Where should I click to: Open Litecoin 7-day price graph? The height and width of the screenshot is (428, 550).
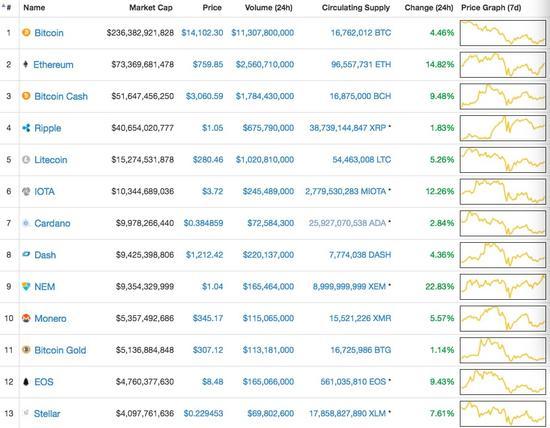503,160
